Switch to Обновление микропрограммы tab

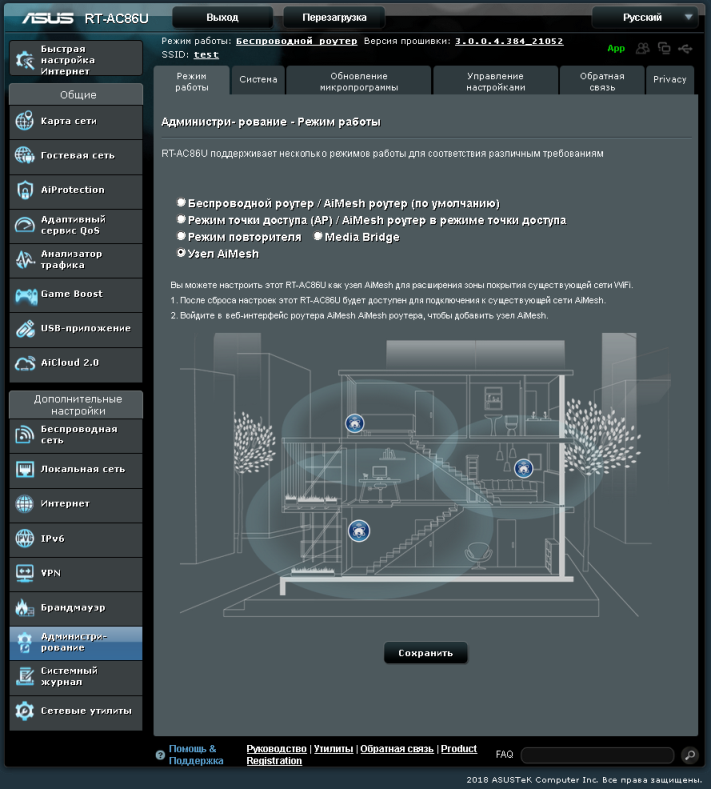(359, 82)
